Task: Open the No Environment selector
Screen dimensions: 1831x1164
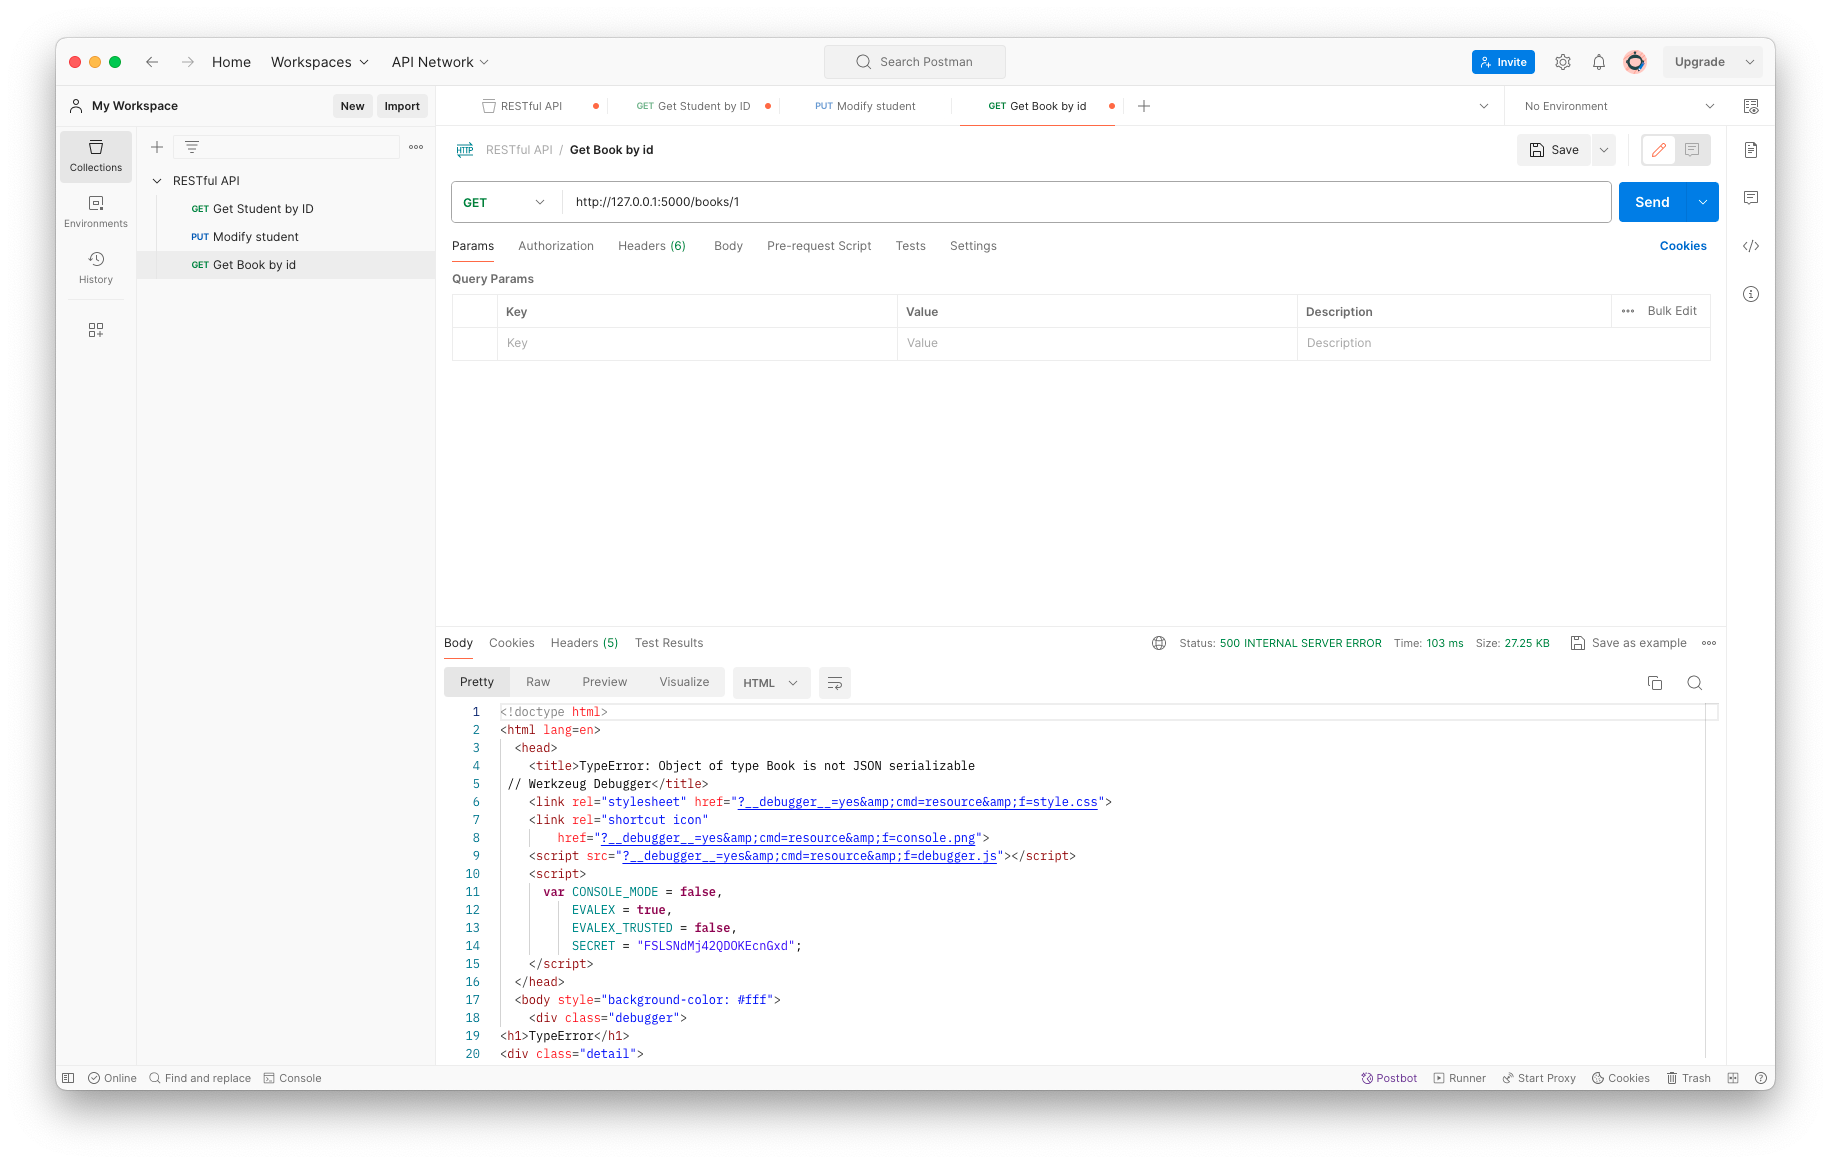Action: pyautogui.click(x=1619, y=106)
